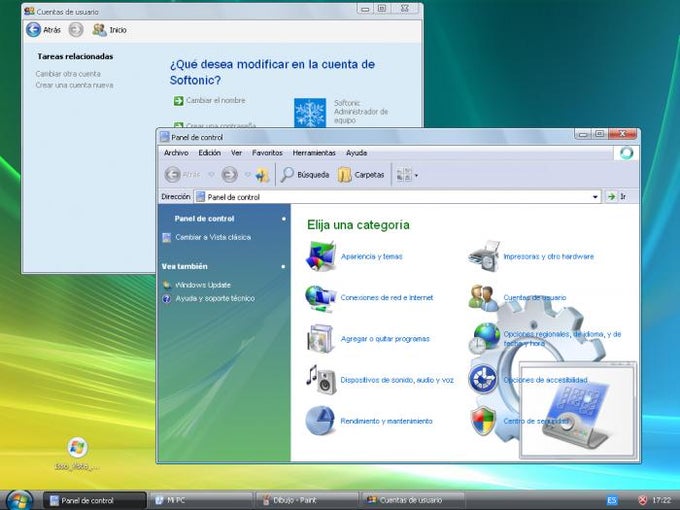
Task: Click the Back arrow in Panel de control toolbar
Action: (173, 175)
